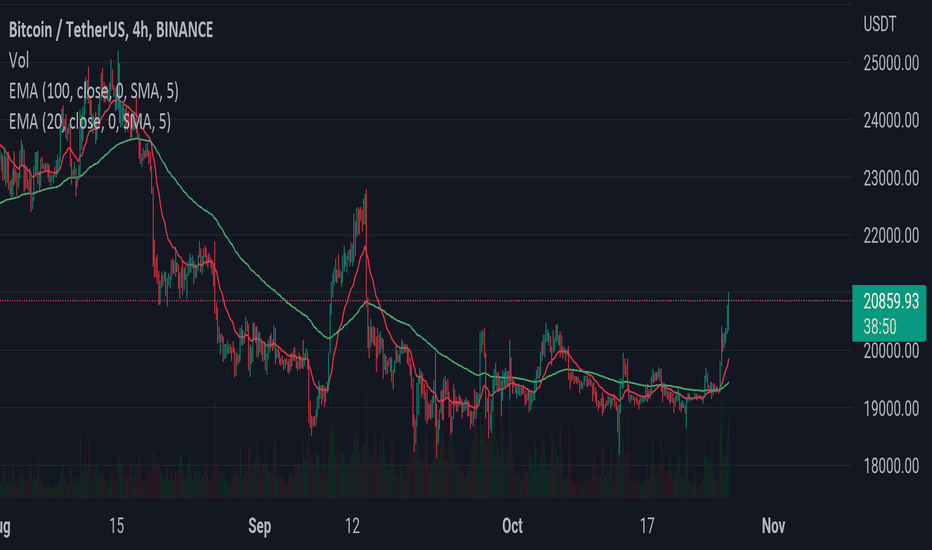Click the current price tag 20859.93

point(891,301)
